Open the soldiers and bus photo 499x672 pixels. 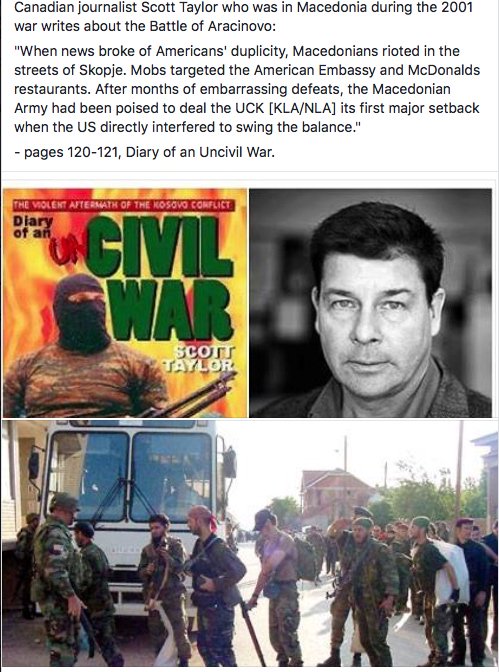250,543
